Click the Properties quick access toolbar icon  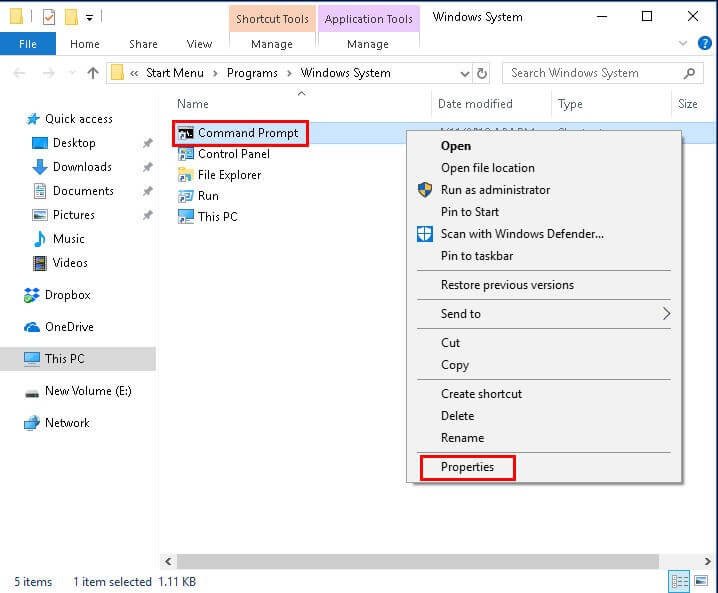click(x=48, y=16)
